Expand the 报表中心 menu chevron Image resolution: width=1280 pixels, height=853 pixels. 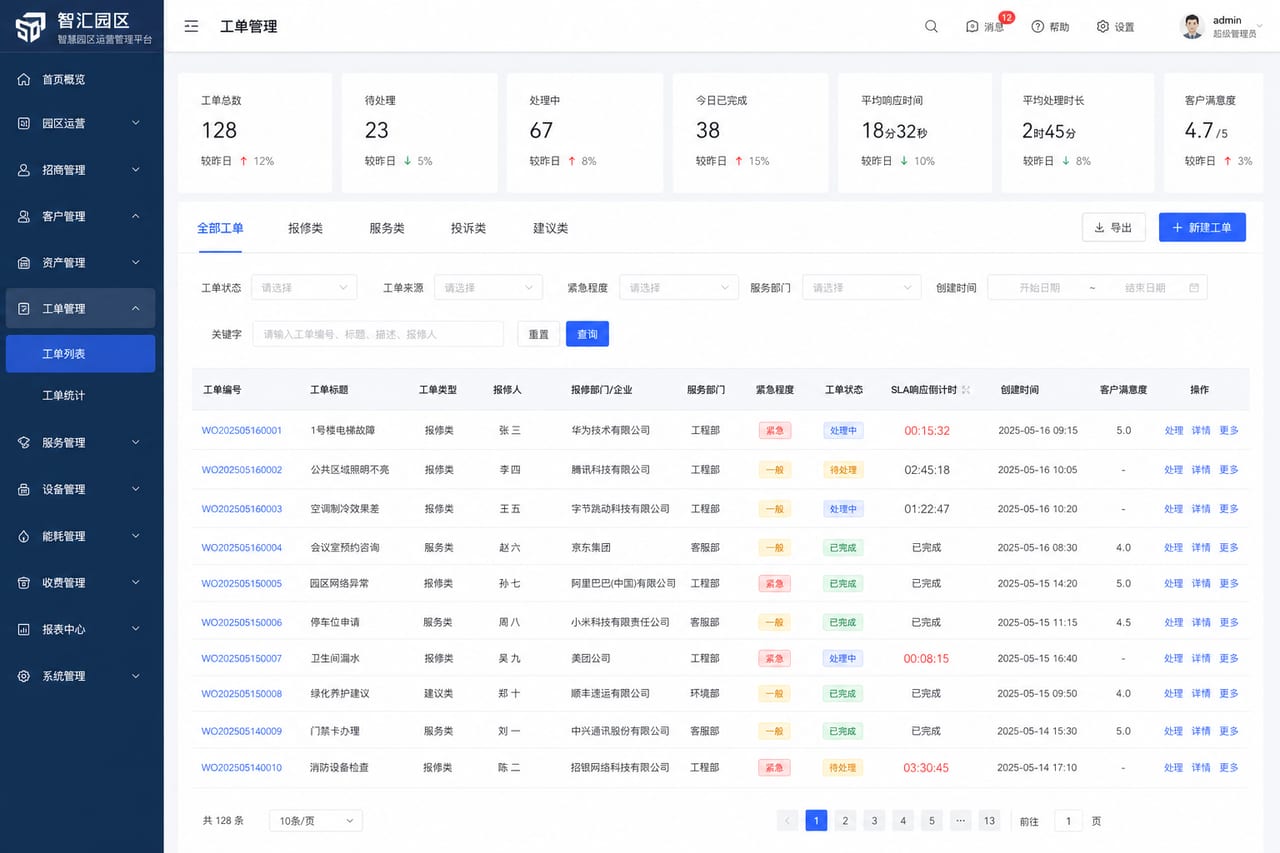click(x=136, y=629)
